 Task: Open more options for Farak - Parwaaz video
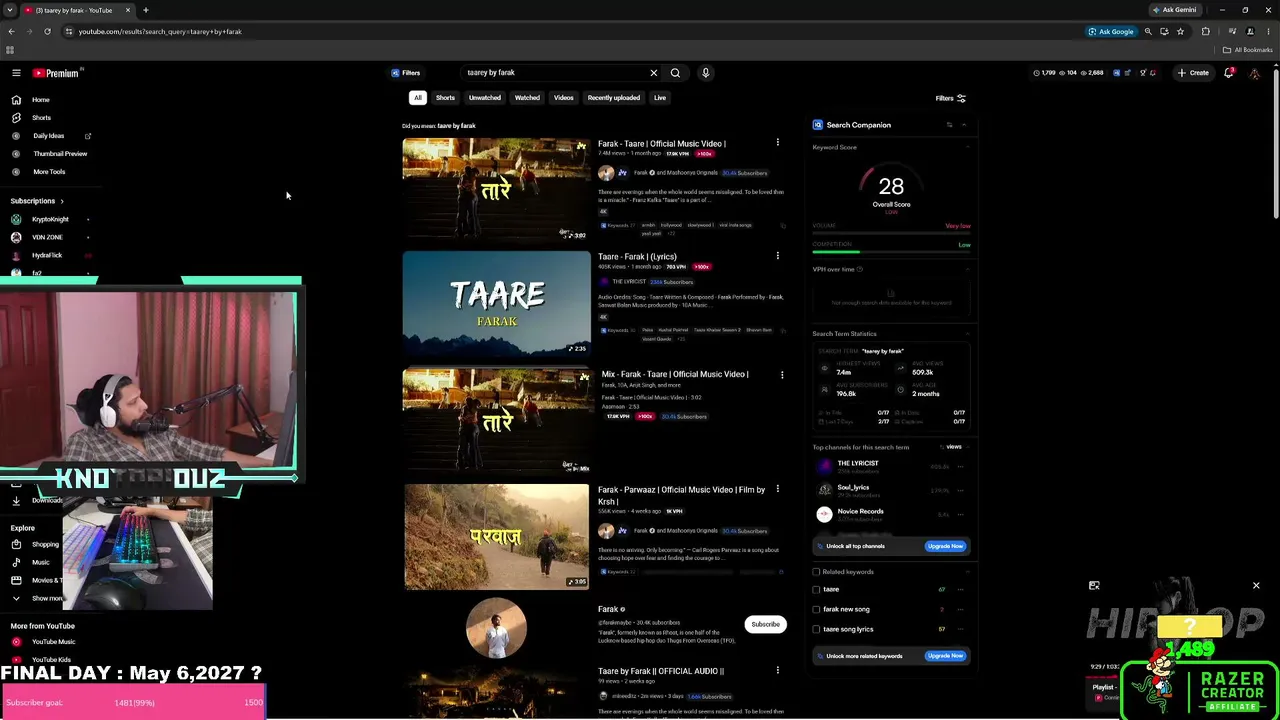click(777, 490)
